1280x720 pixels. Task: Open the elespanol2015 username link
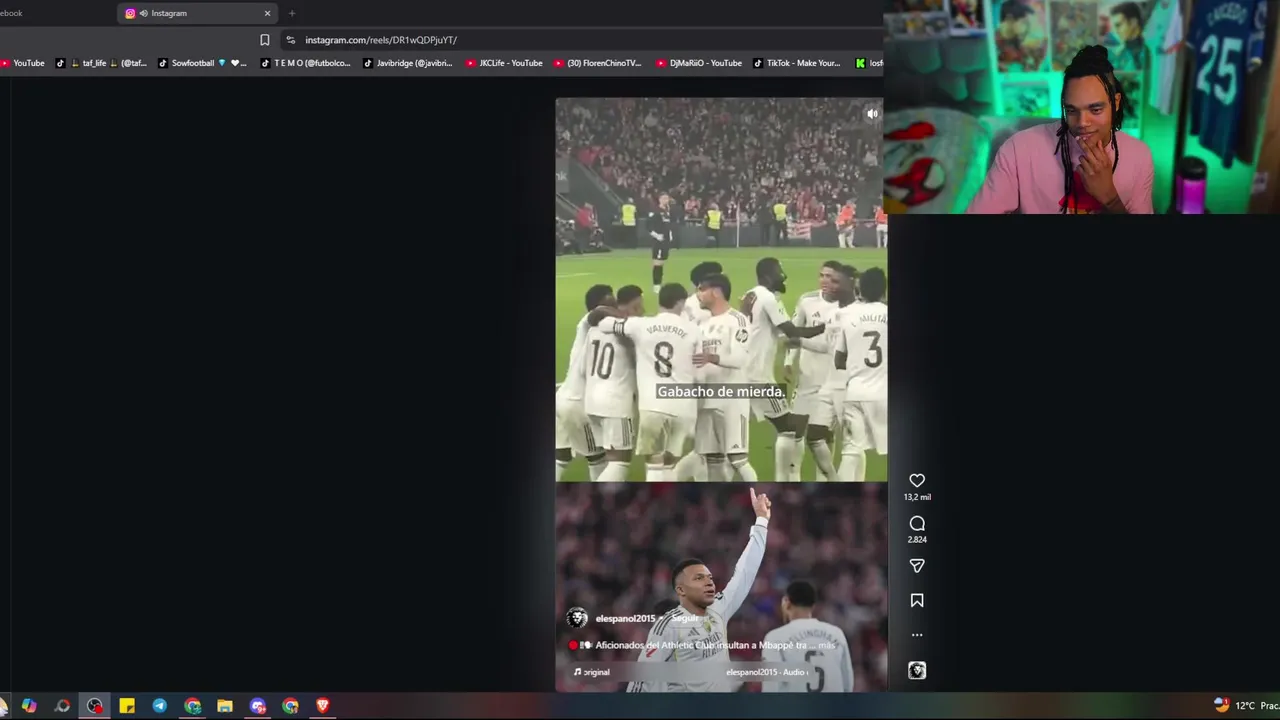pos(625,618)
